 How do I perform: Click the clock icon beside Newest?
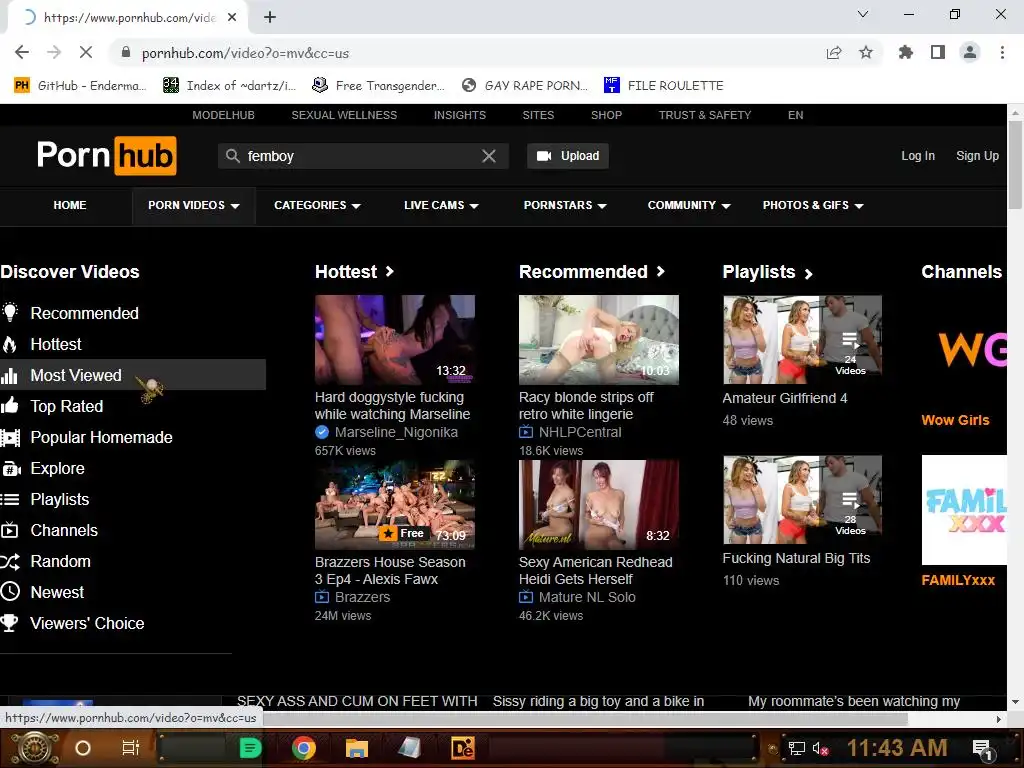click(x=10, y=592)
